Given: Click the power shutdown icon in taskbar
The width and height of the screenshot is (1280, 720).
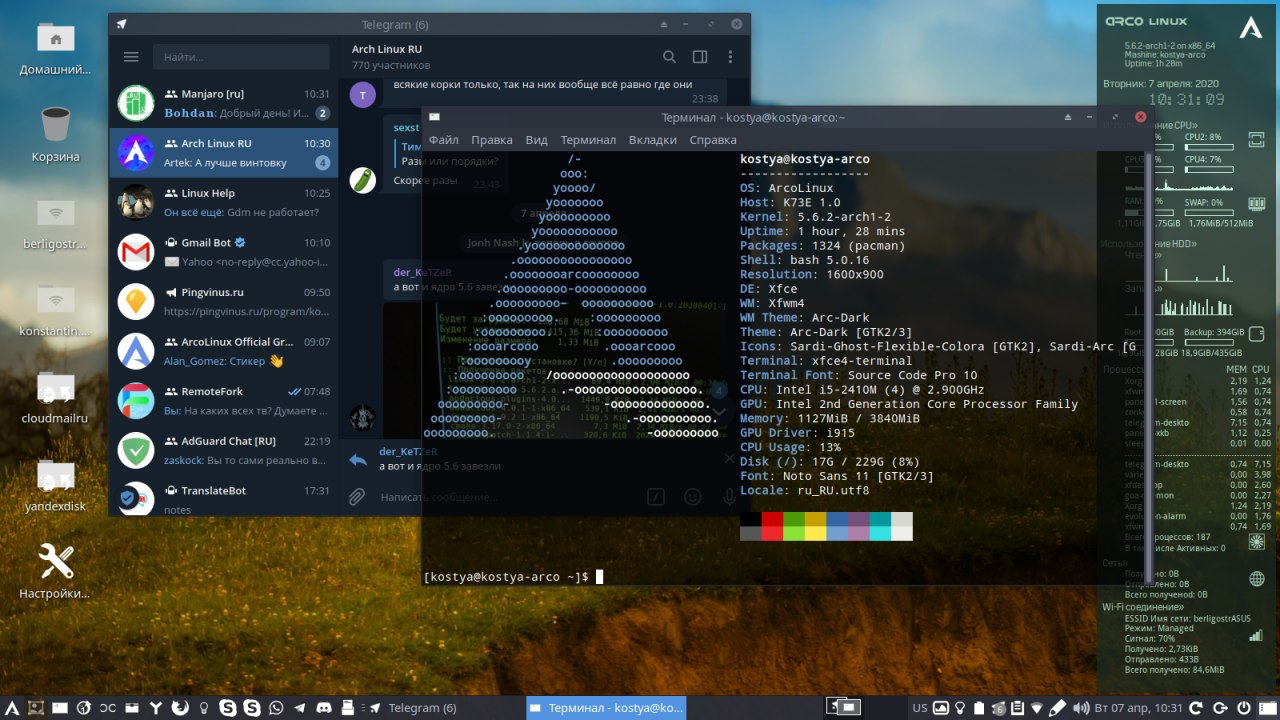Looking at the screenshot, I should click(1244, 708).
